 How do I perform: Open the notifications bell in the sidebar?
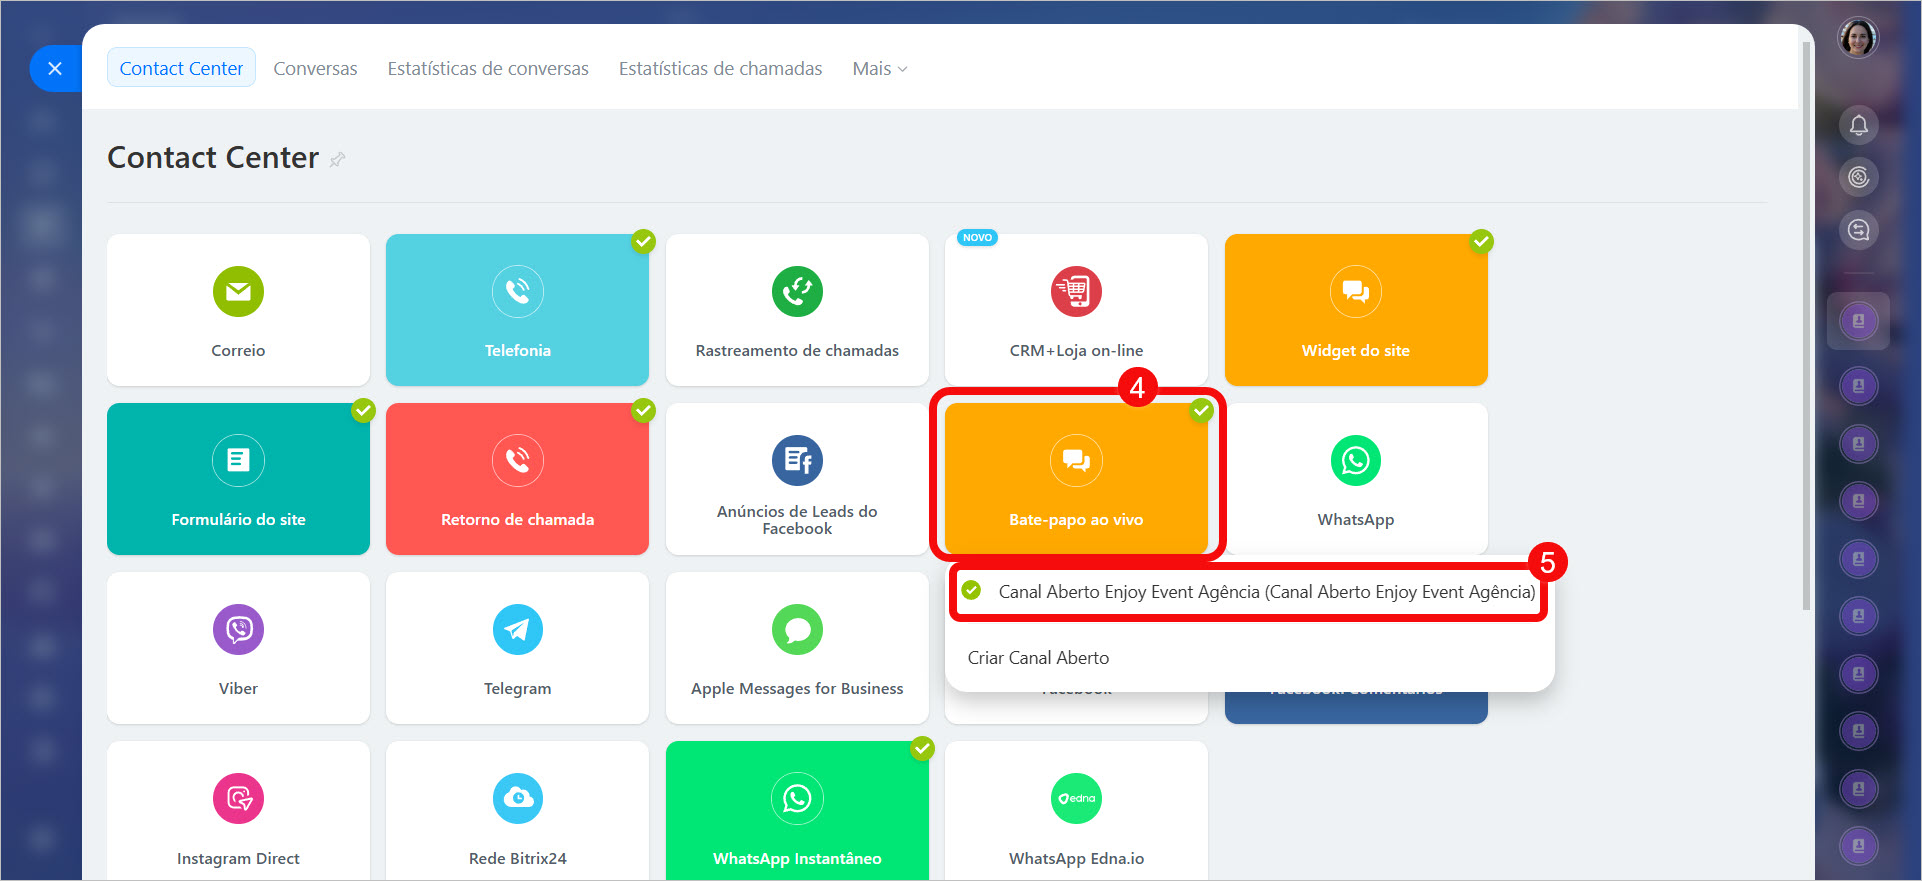[1858, 125]
